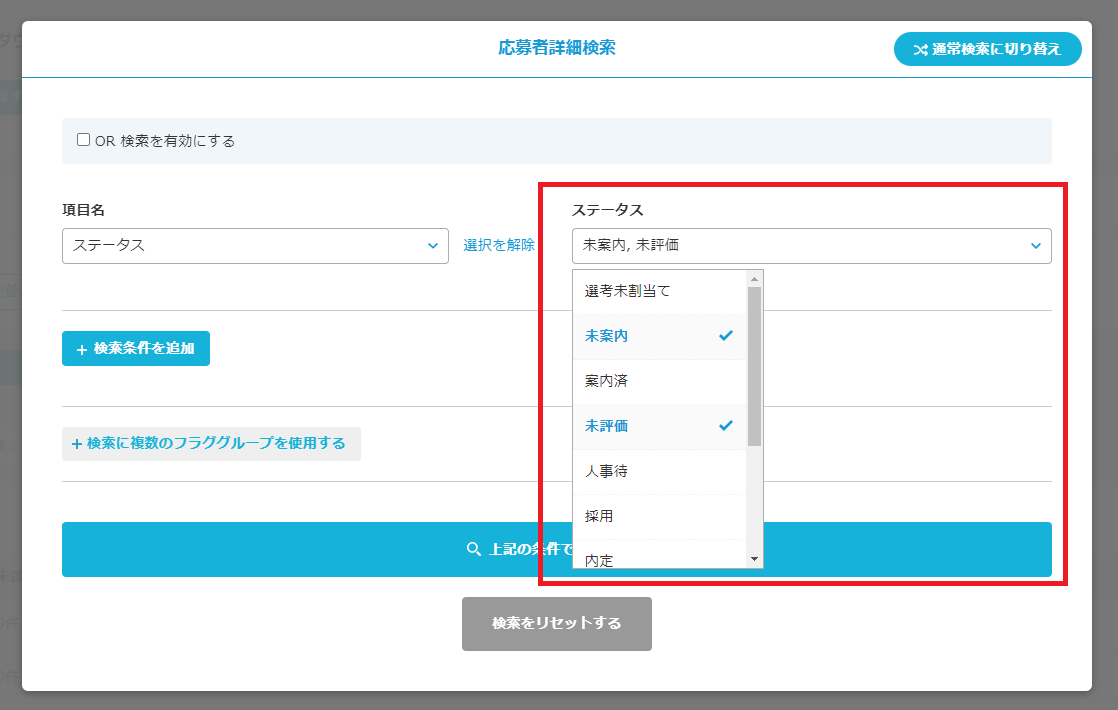Click the plus icon on 検索条件を追加
This screenshot has height=710, width=1118.
(x=82, y=349)
